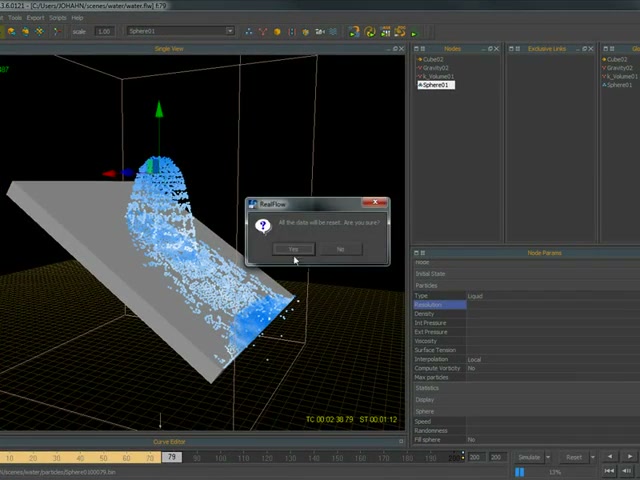This screenshot has width=640, height=480.
Task: Open the Scripts menu
Action: point(58,18)
